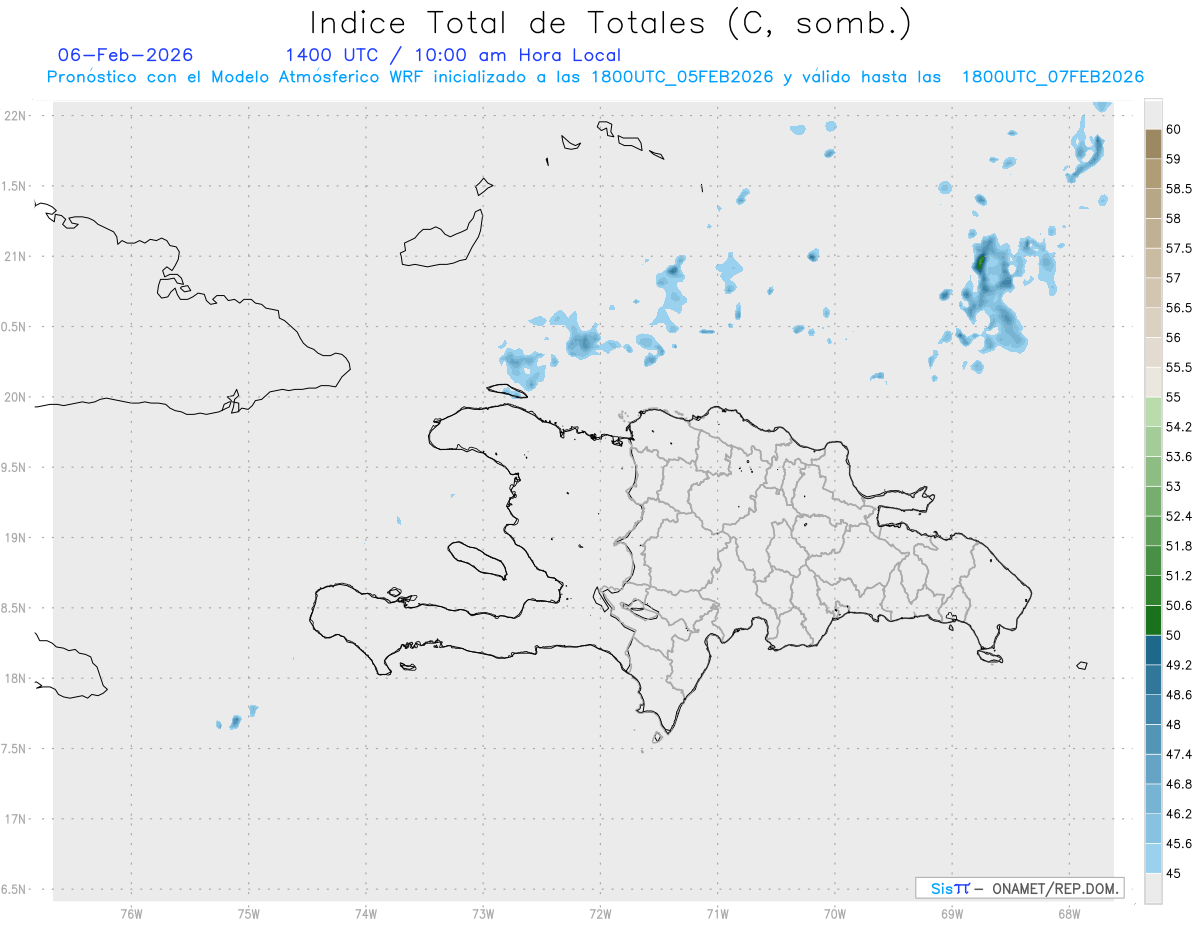Click the "46.2" colorbar value
The height and width of the screenshot is (927, 1200).
1178,814
